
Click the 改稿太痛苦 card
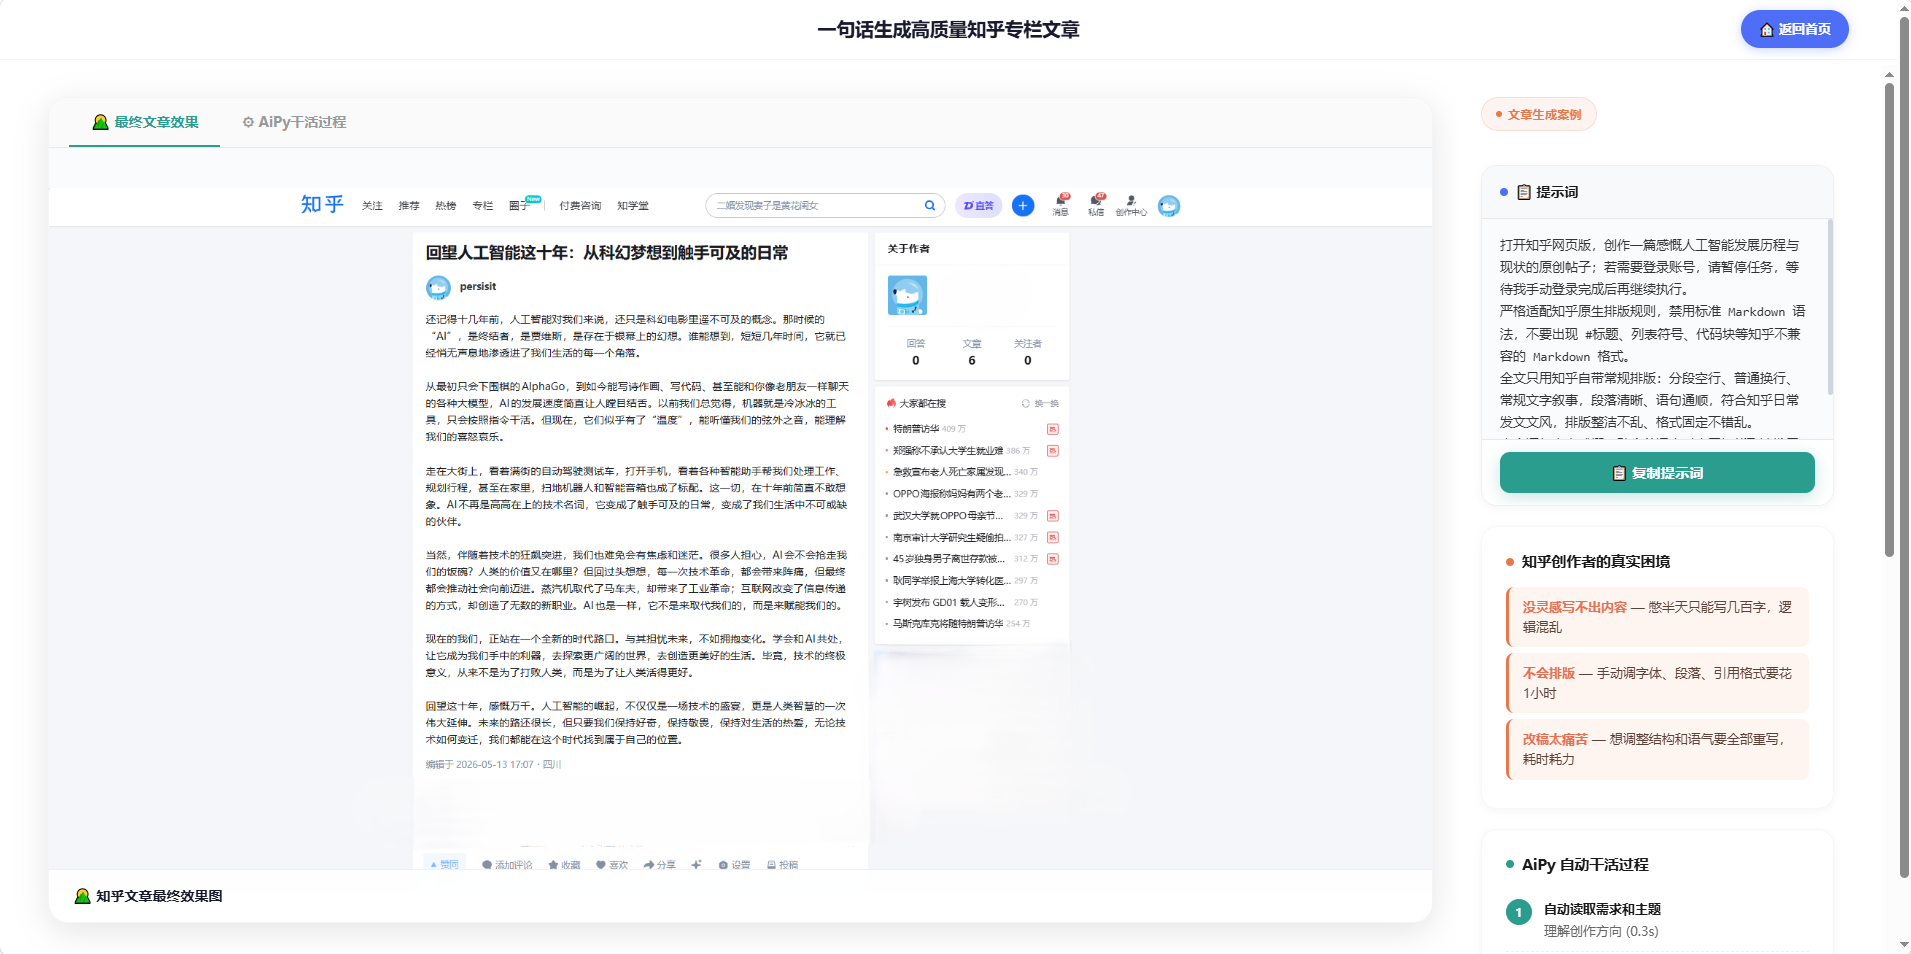click(x=1657, y=749)
